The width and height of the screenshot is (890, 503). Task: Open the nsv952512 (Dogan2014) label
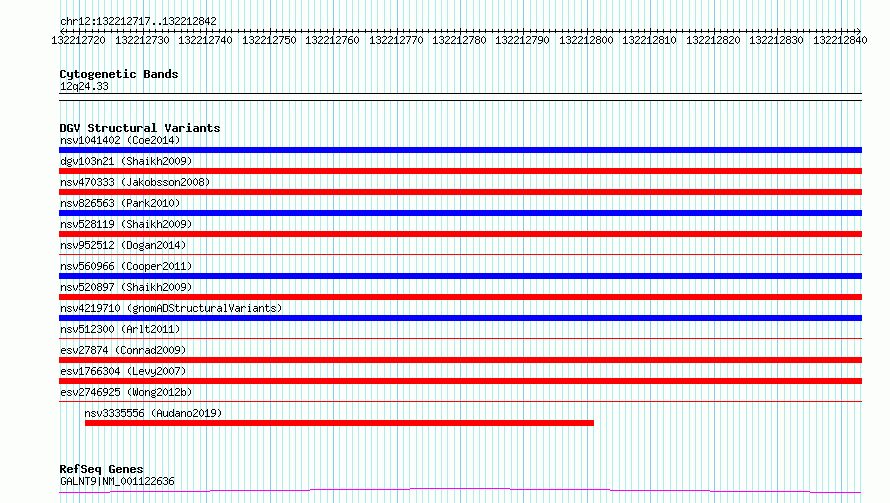(x=123, y=245)
